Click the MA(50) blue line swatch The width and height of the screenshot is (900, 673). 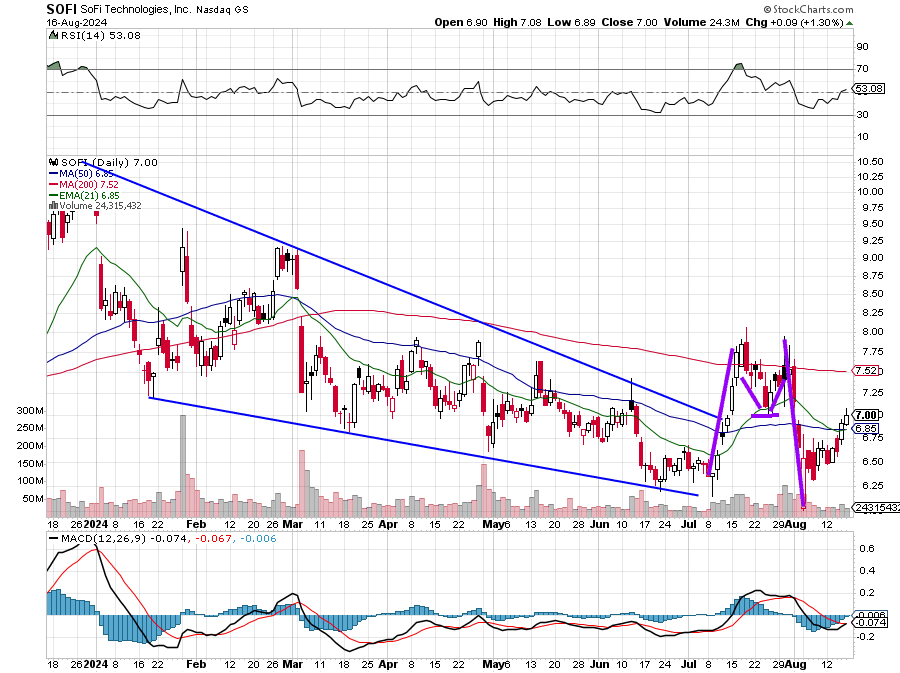point(53,173)
